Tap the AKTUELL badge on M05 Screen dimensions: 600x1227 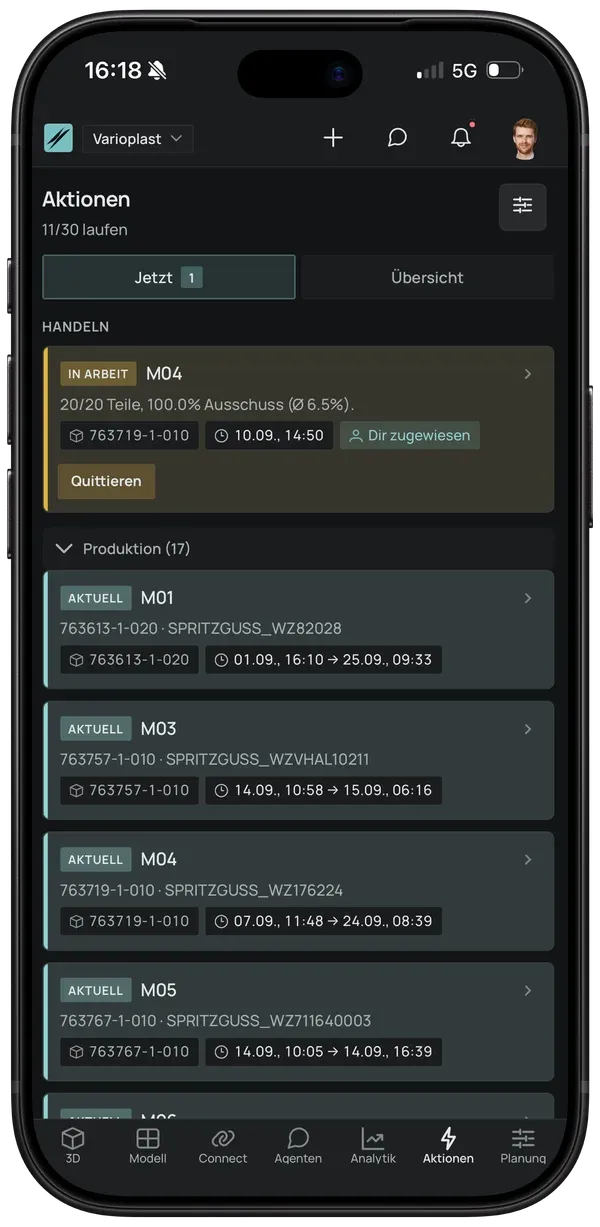click(x=95, y=990)
